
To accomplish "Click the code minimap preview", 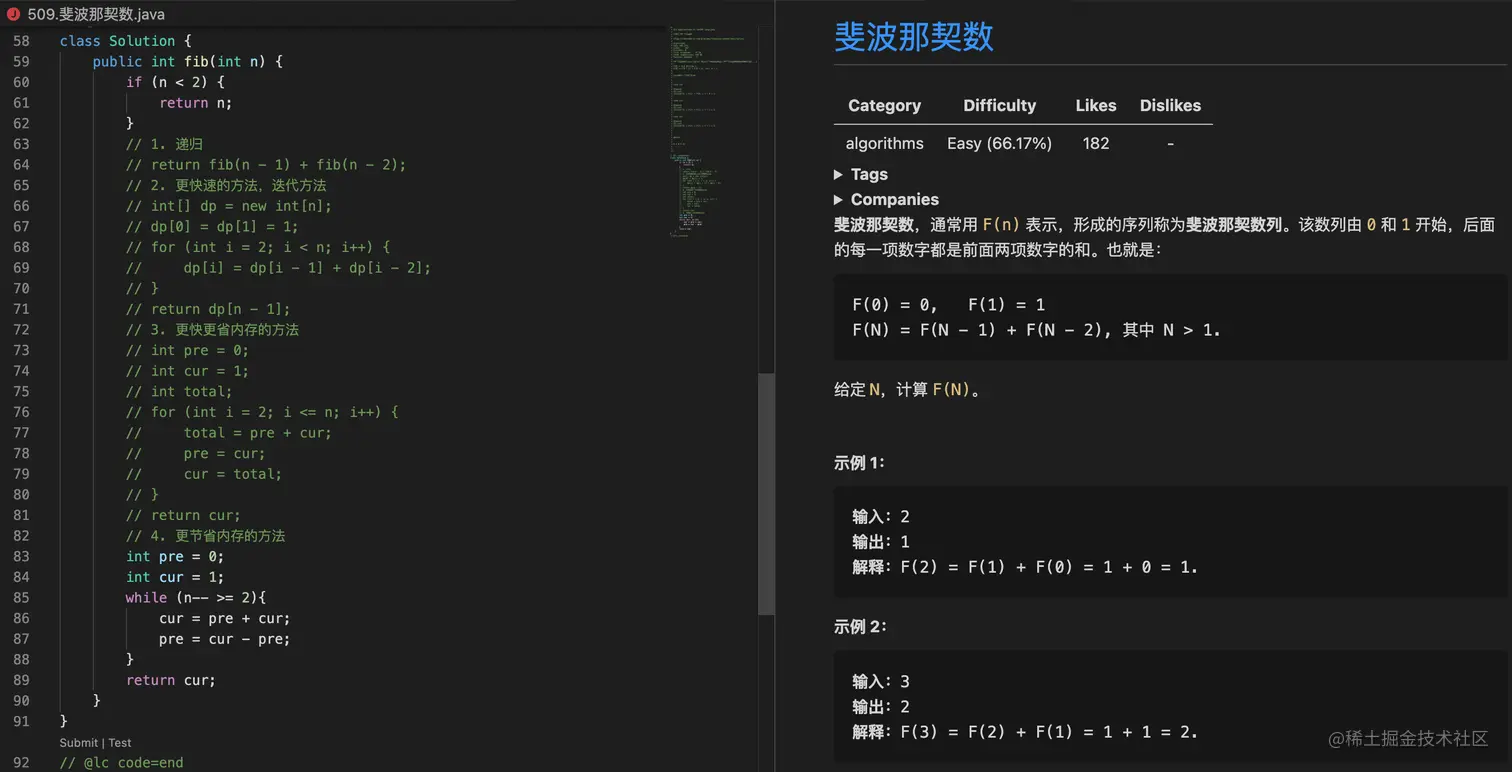I will click(712, 130).
